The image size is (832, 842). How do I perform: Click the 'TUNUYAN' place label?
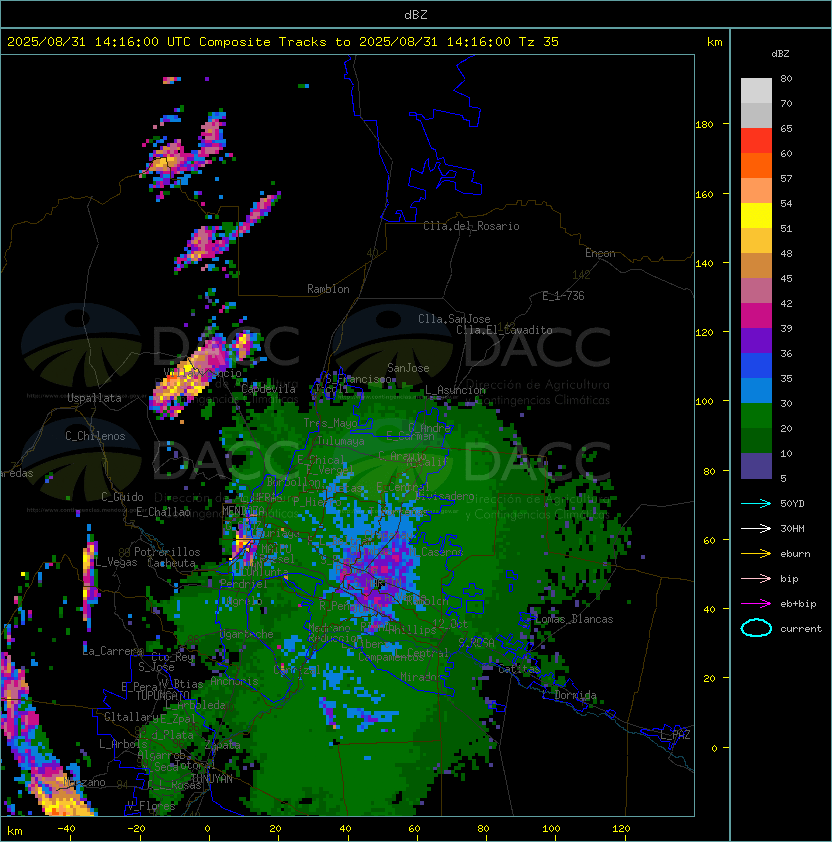click(212, 779)
